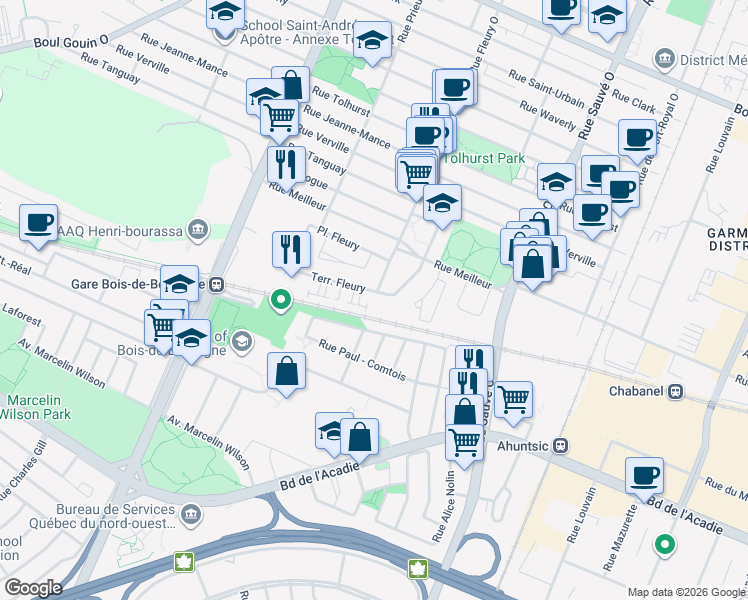Select the Bureau de Services Québec pin

(191, 515)
